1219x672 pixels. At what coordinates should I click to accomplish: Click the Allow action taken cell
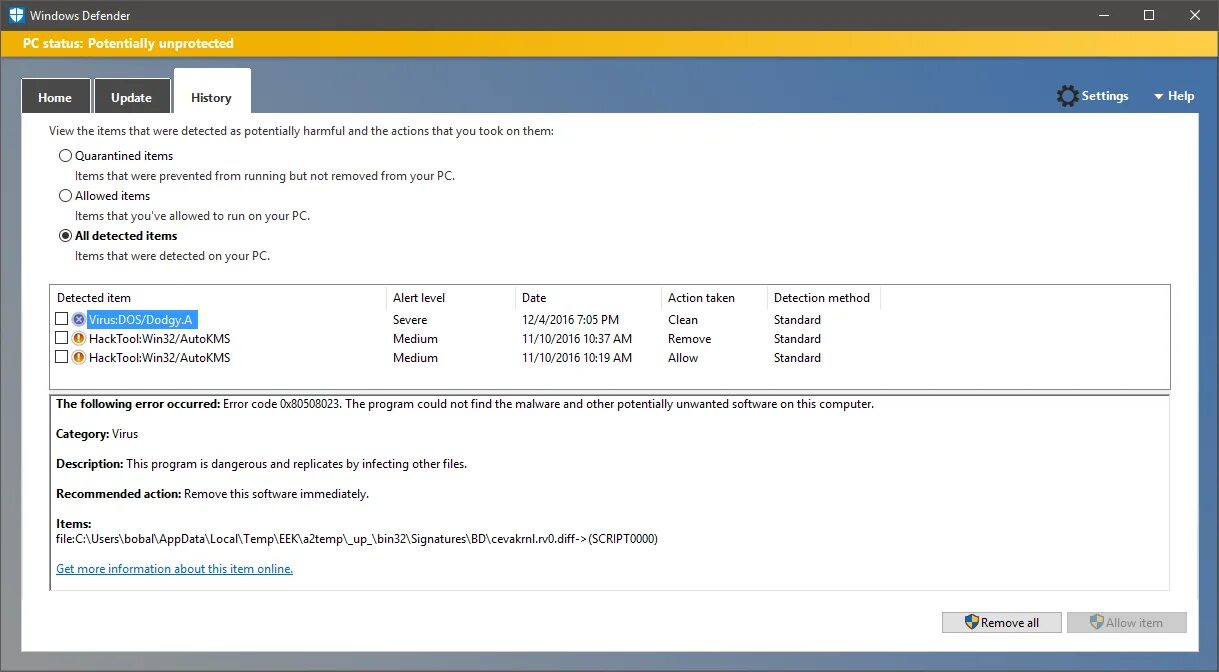pos(683,358)
